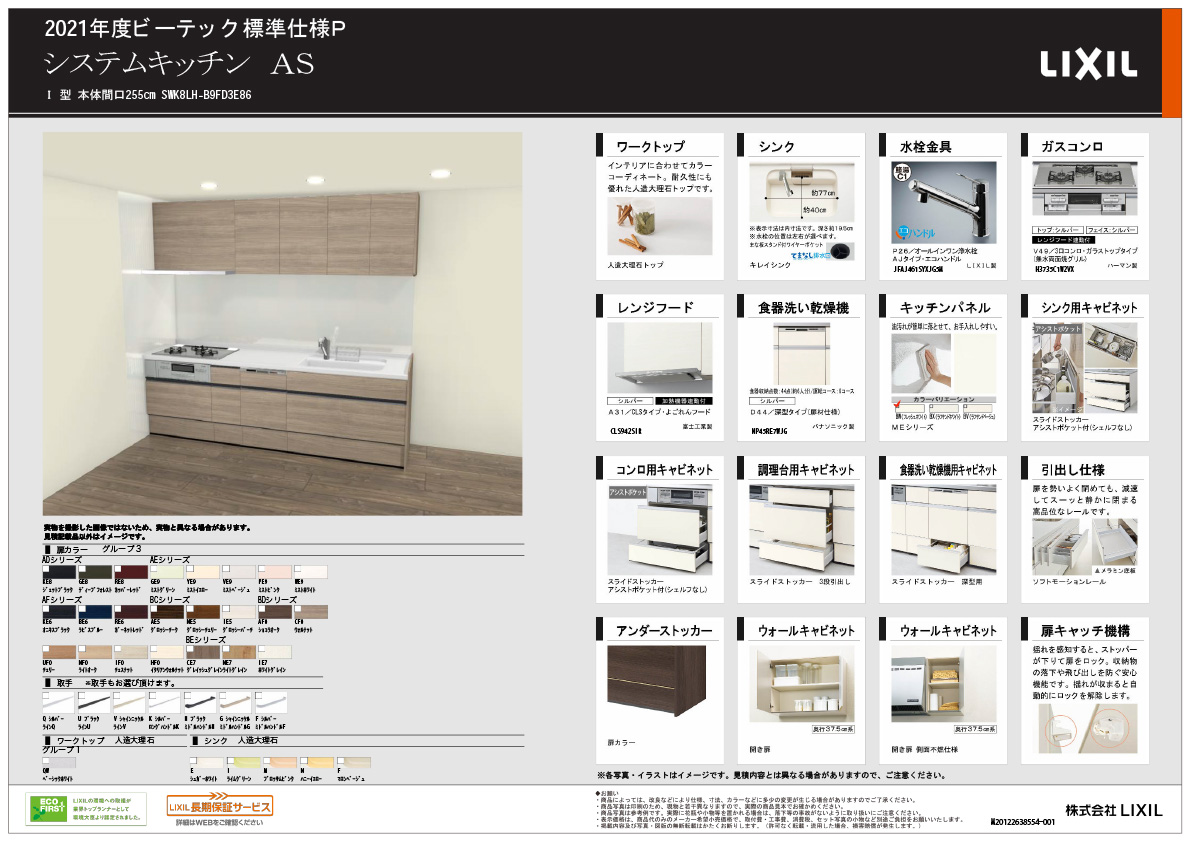This screenshot has height=842, width=1191.
Task: Tick the GE8 ディープフォレスト swatch checkbox
Action: [81, 568]
